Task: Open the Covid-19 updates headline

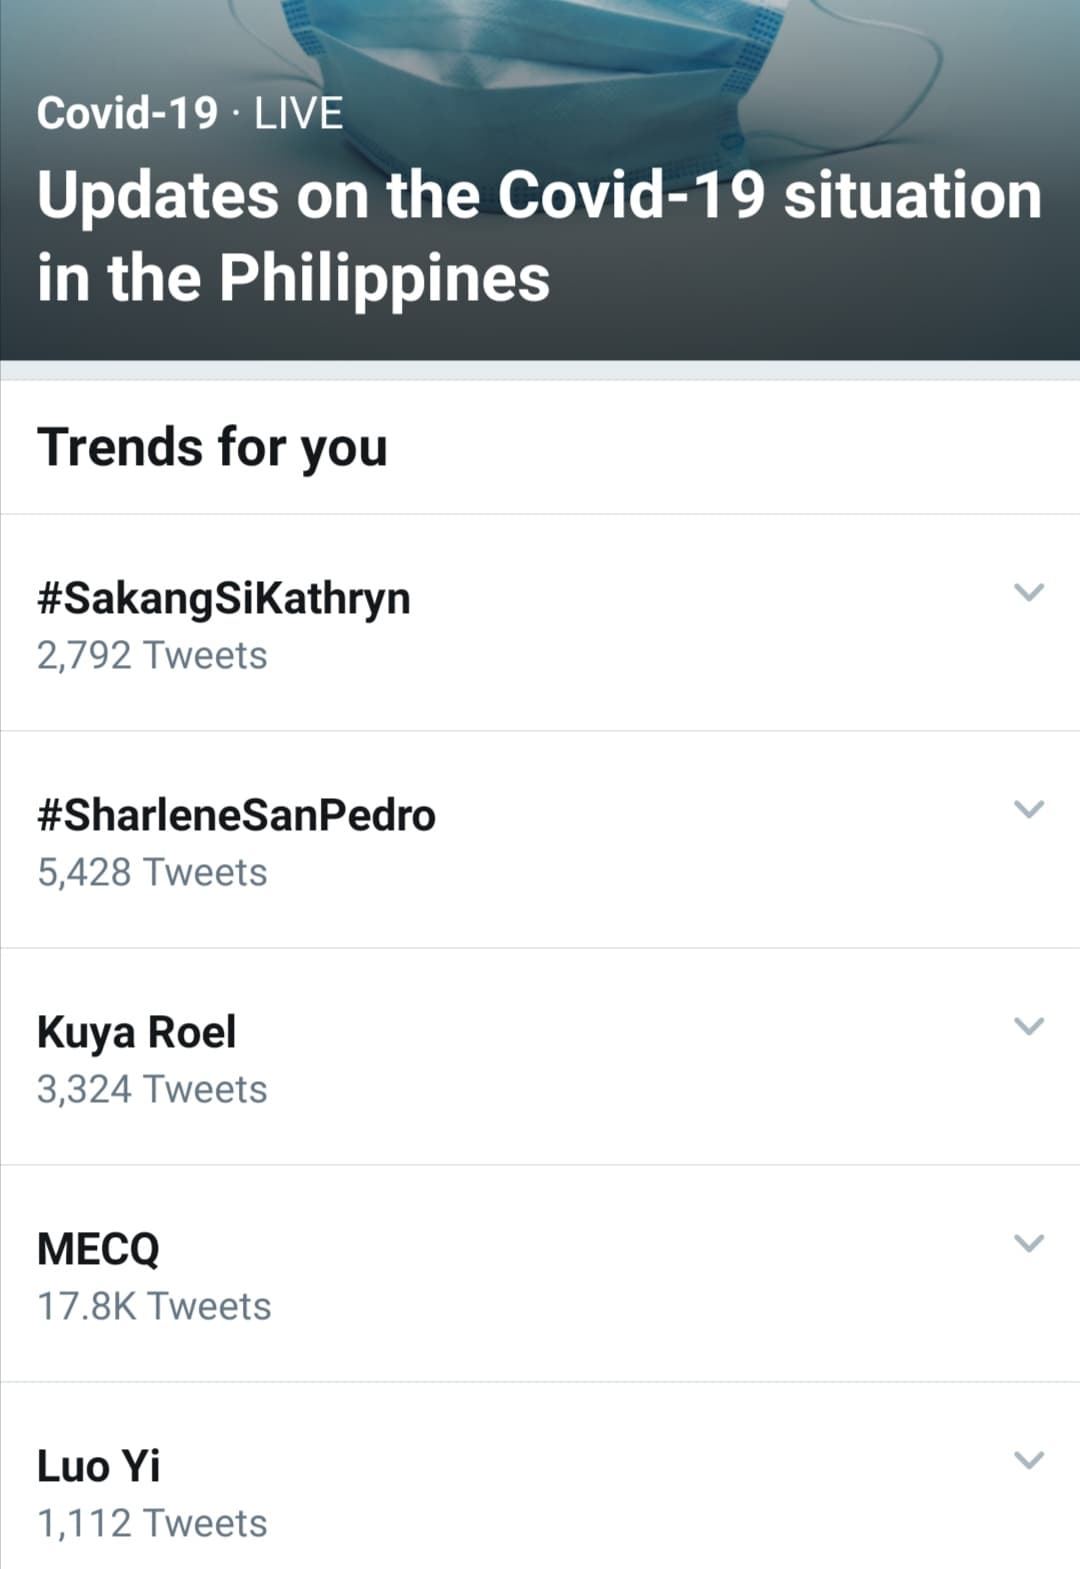Action: pyautogui.click(x=538, y=235)
